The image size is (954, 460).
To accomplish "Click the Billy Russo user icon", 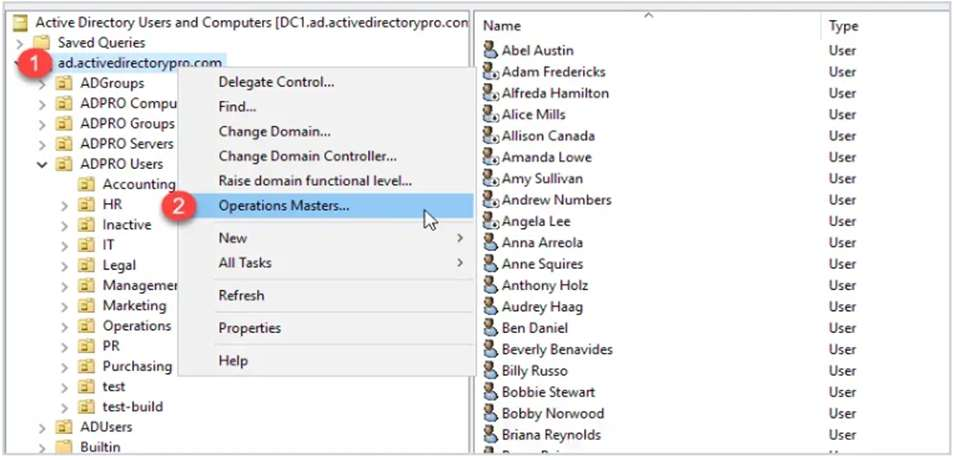I will [490, 370].
